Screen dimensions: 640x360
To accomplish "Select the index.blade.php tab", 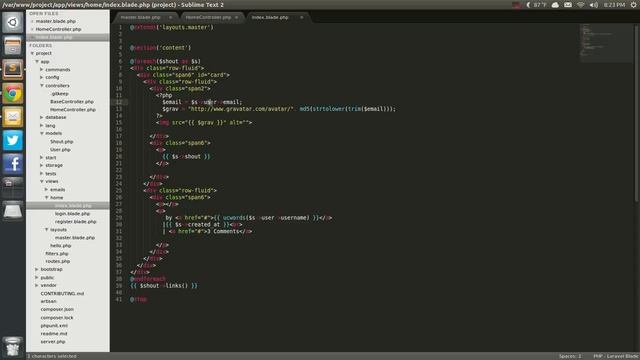I will 270,17.
